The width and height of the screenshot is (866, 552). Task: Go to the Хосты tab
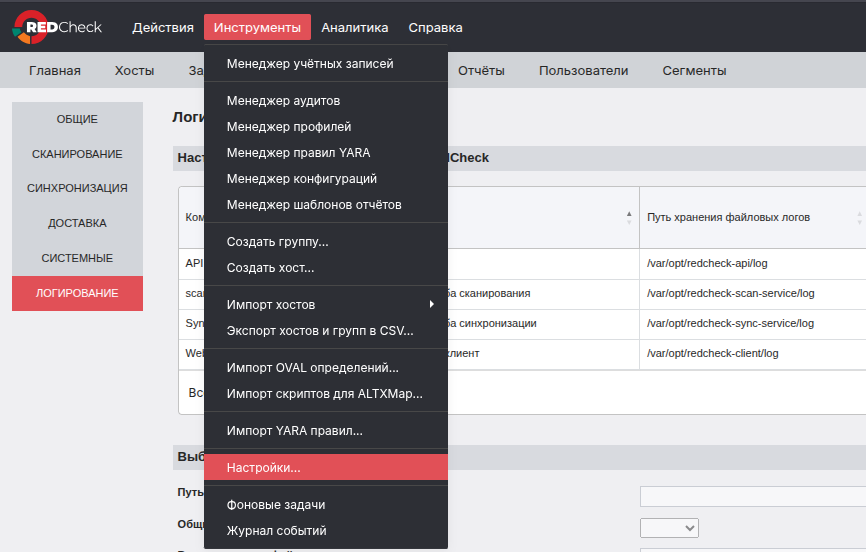pyautogui.click(x=134, y=71)
